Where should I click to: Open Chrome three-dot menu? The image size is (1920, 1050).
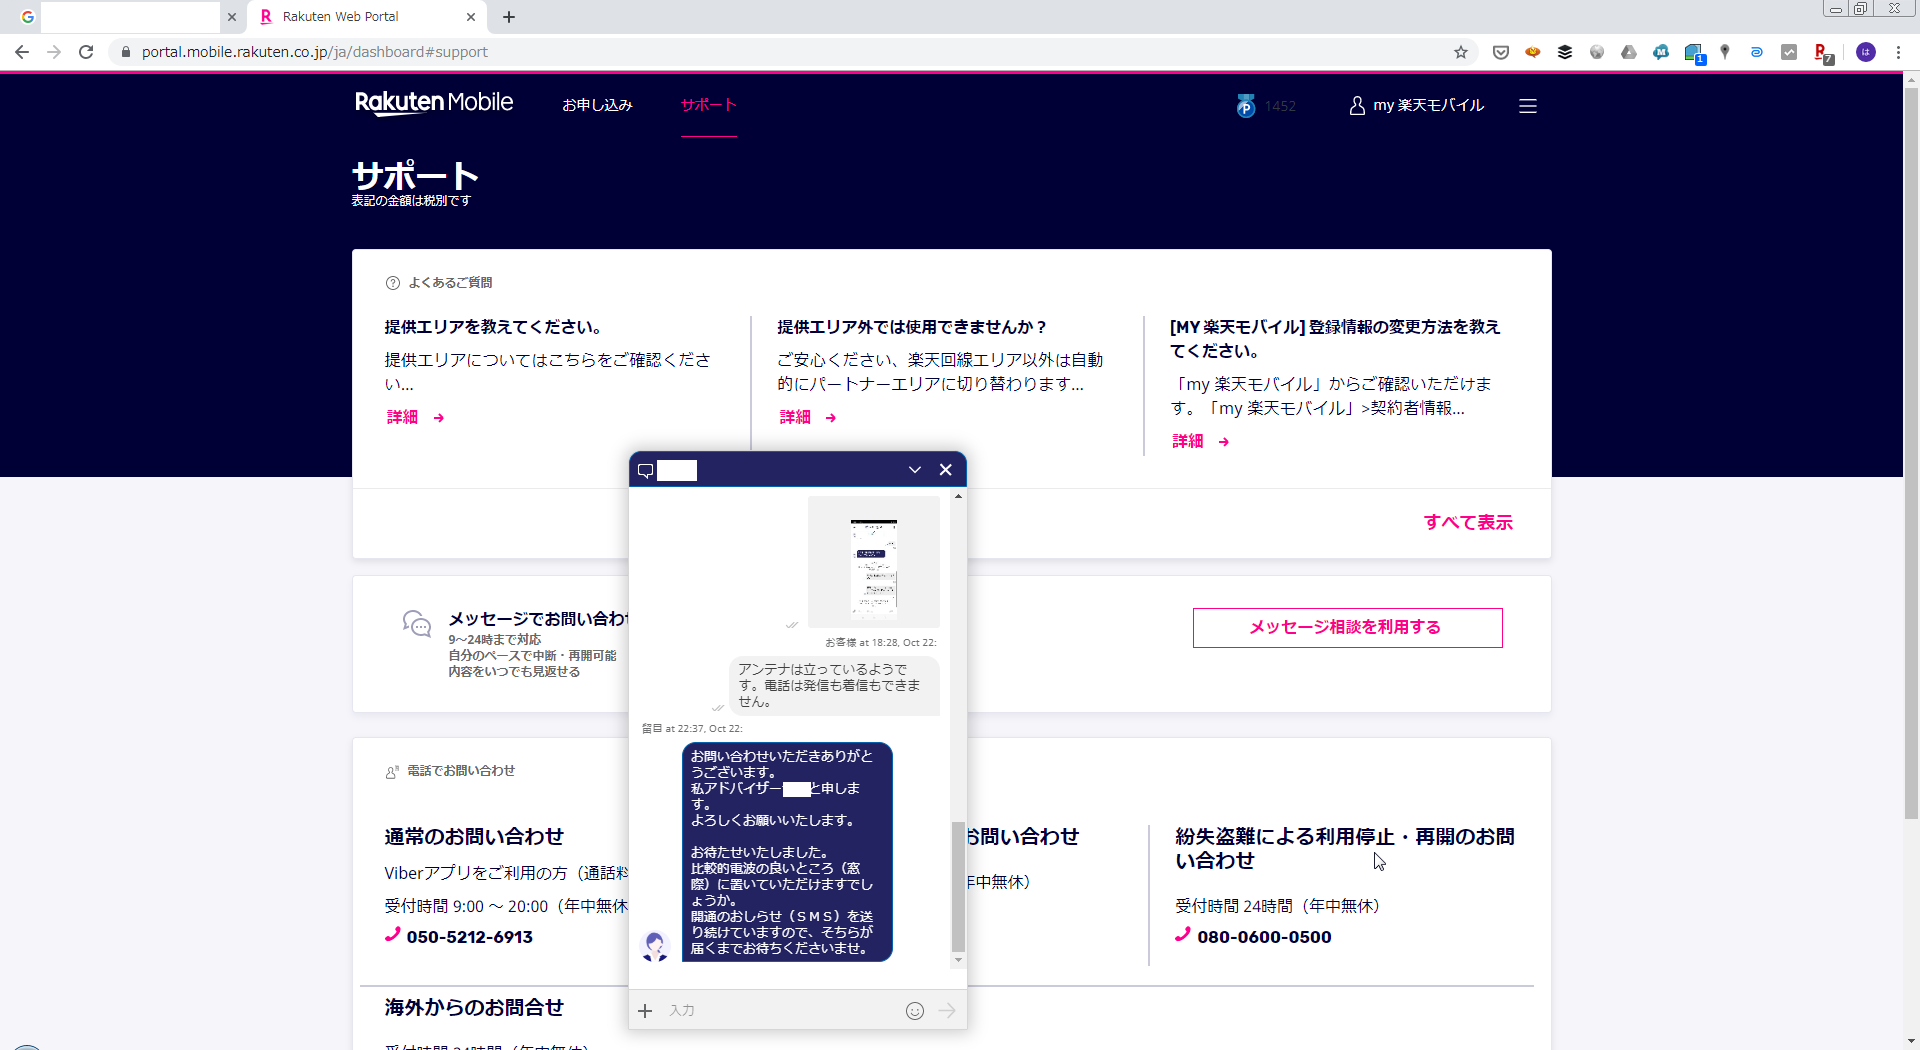pos(1898,52)
